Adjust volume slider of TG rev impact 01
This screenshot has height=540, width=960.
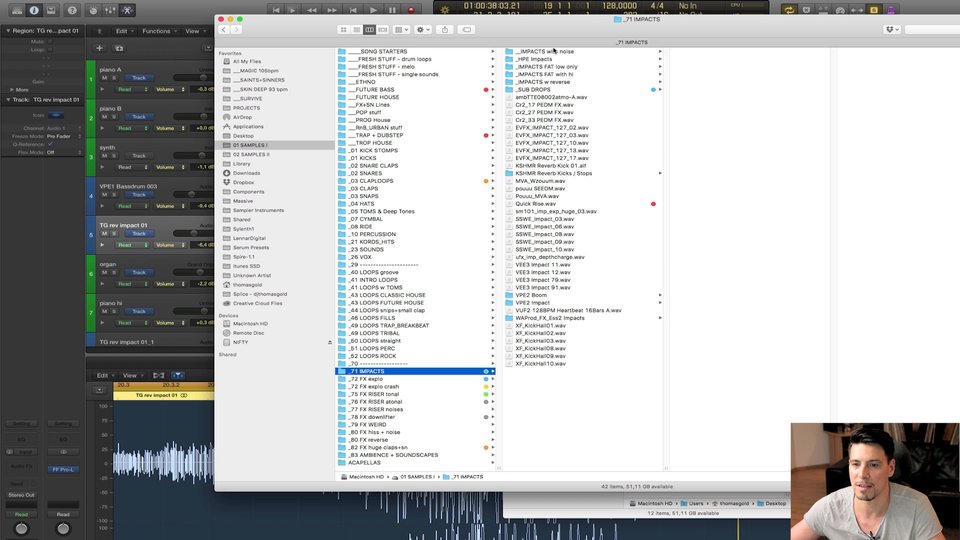point(193,233)
